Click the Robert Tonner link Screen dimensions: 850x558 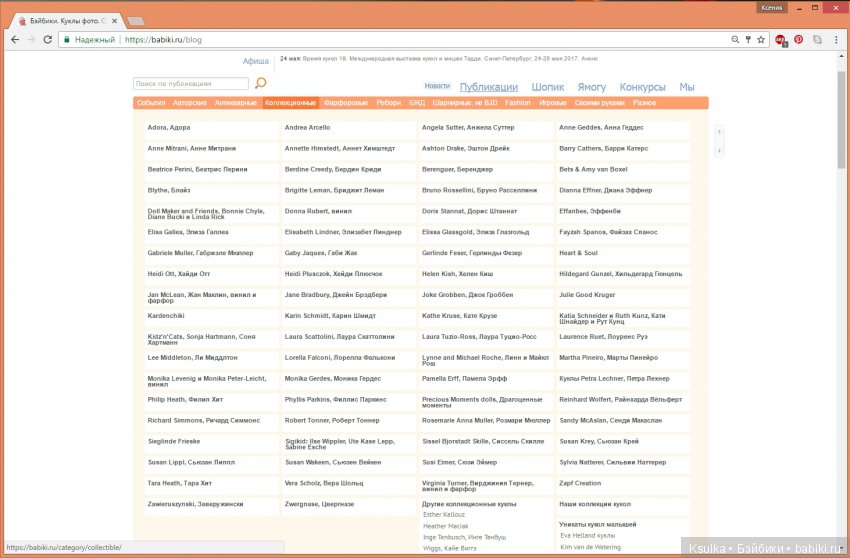324,421
